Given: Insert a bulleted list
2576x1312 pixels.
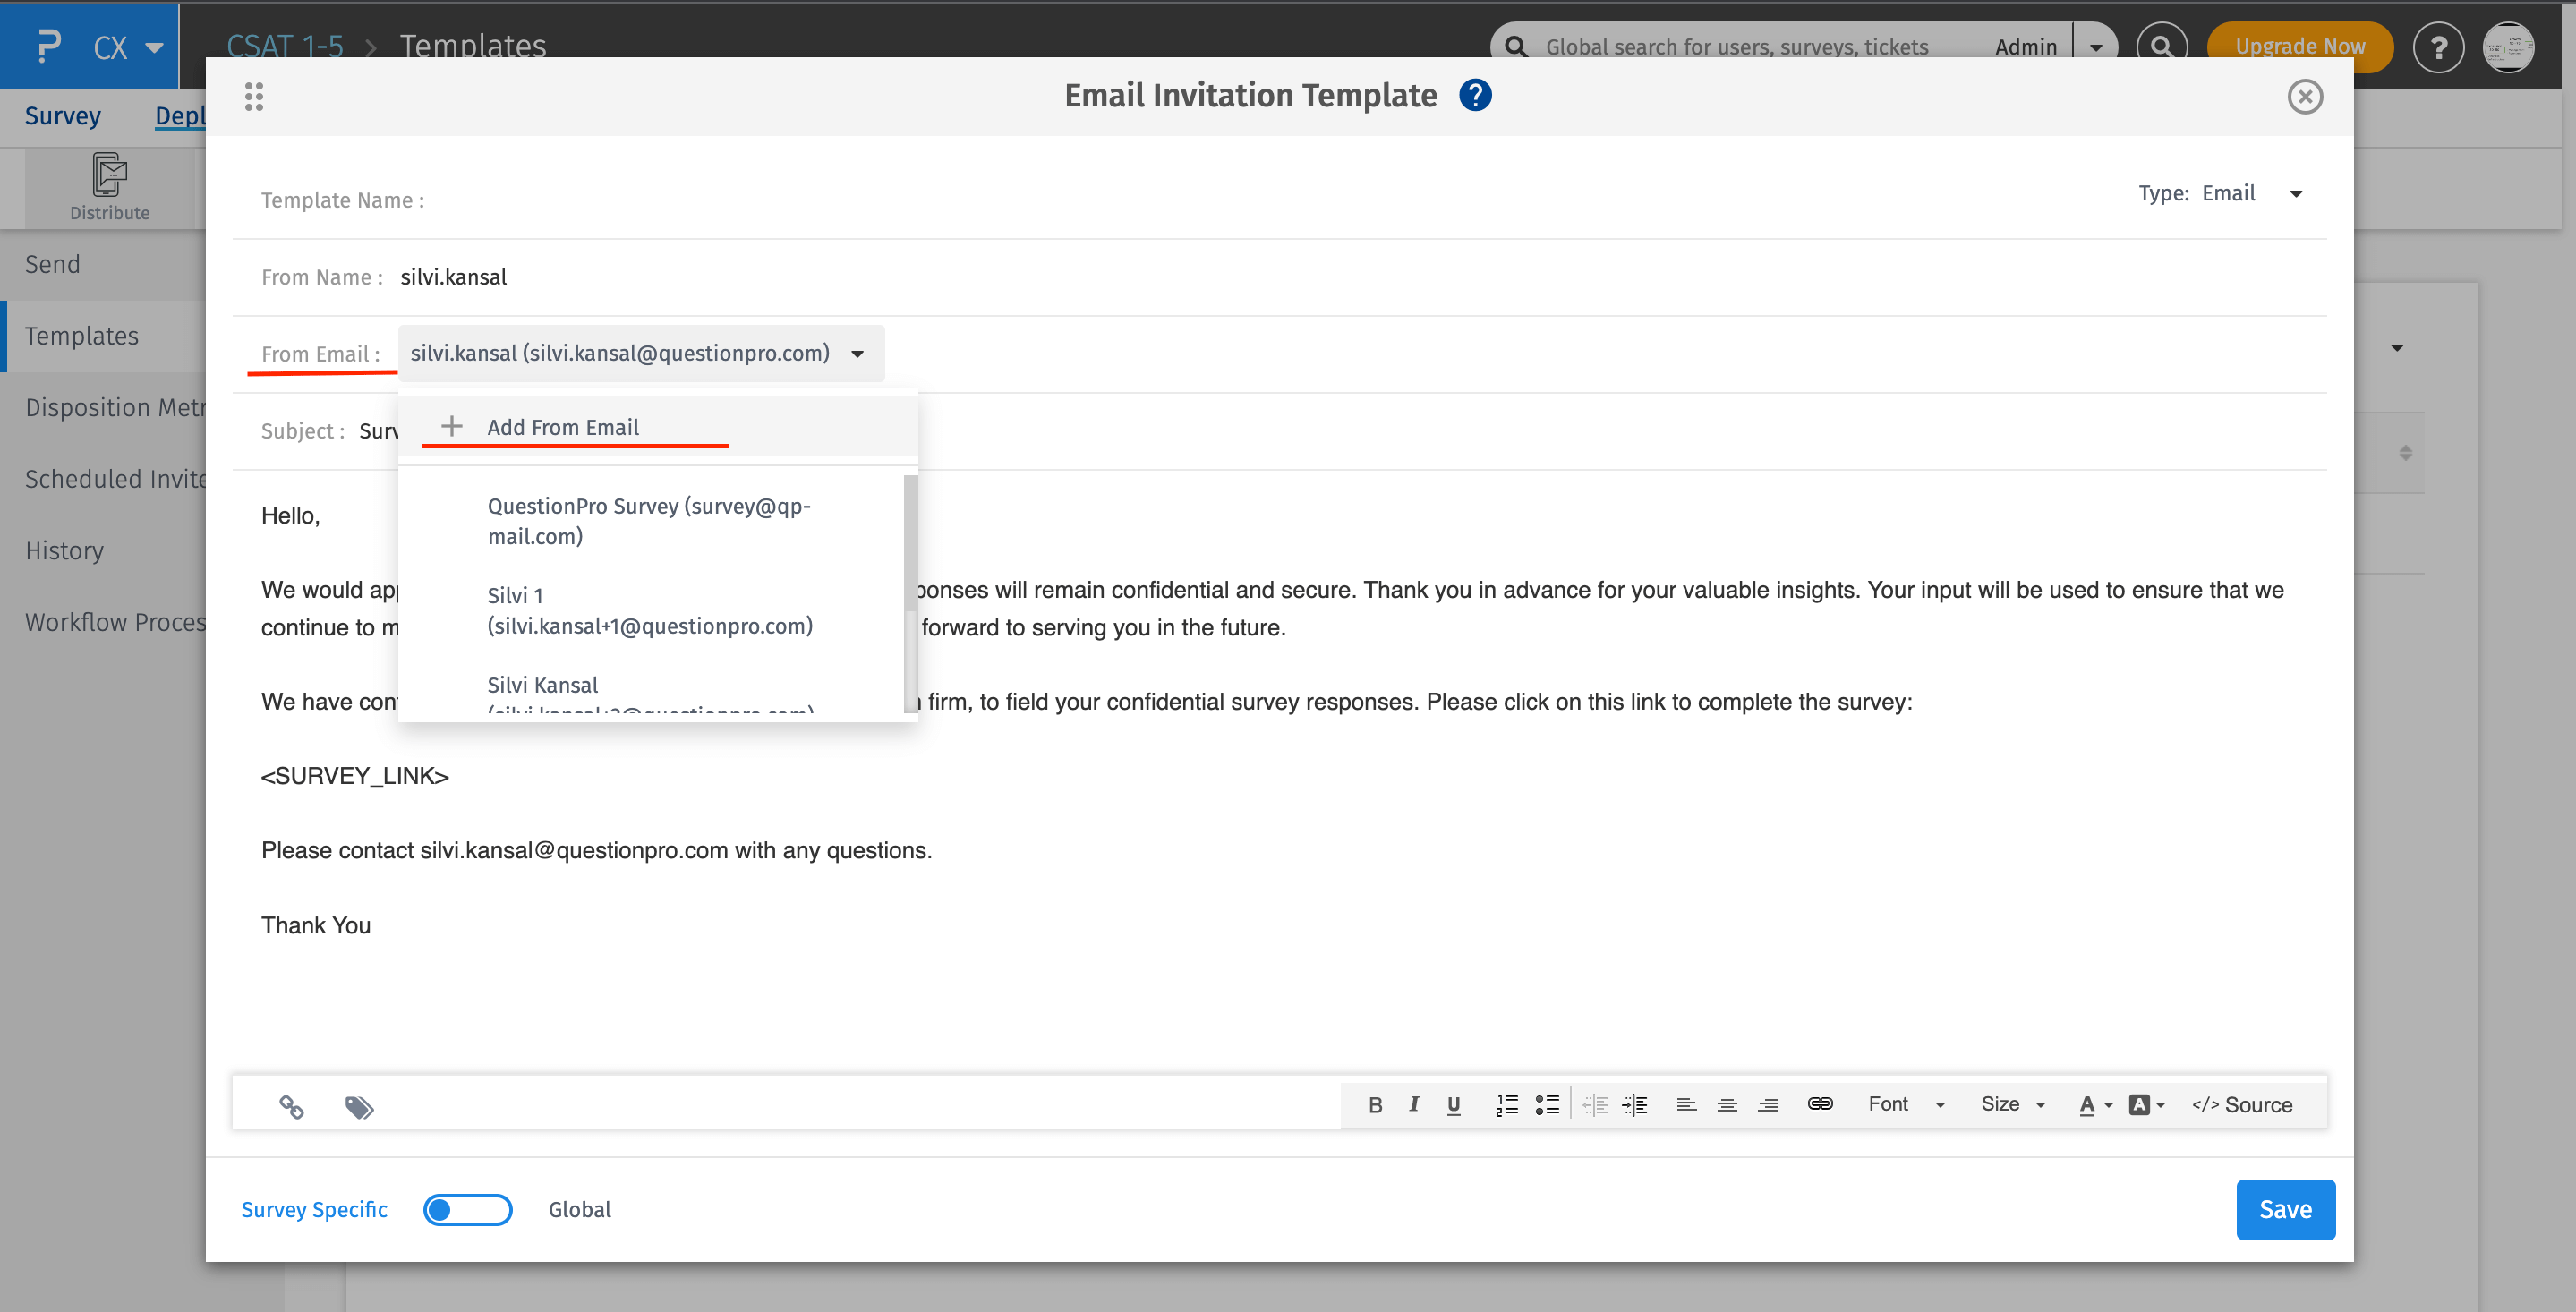Looking at the screenshot, I should tap(1547, 1104).
